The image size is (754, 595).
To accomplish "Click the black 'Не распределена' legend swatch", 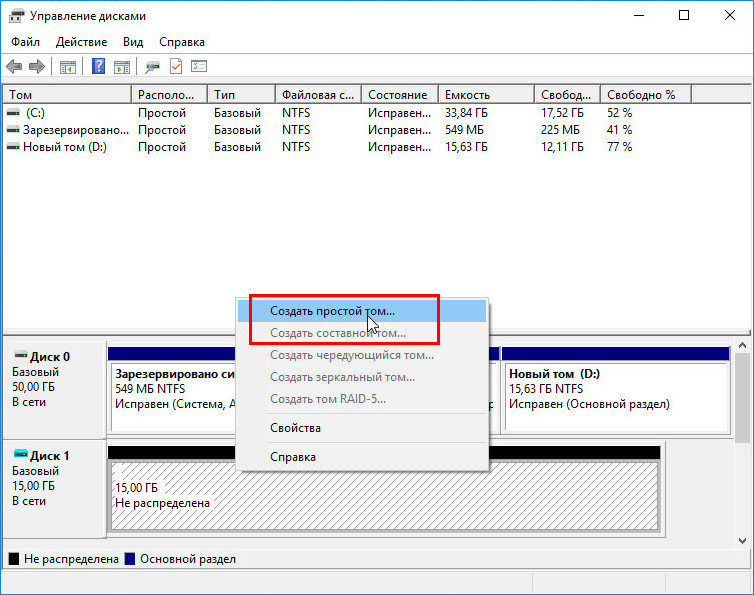I will click(x=14, y=558).
